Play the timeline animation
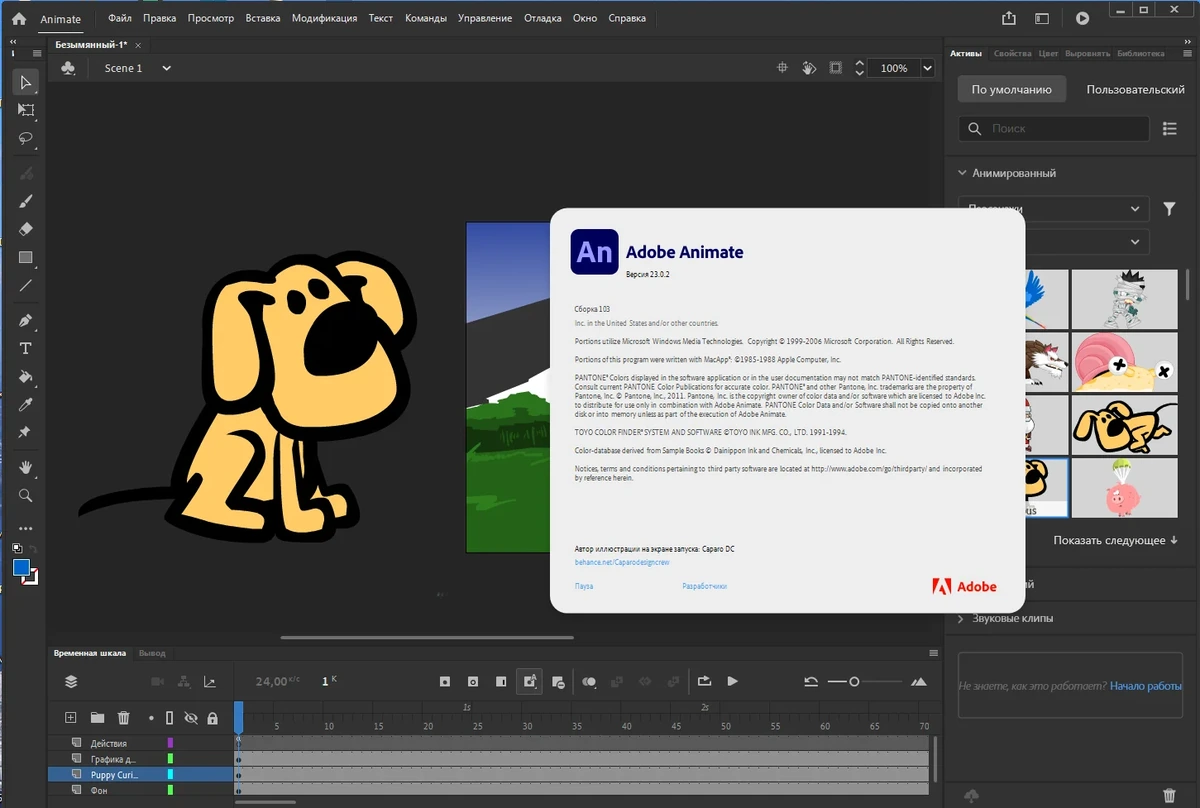 point(733,682)
